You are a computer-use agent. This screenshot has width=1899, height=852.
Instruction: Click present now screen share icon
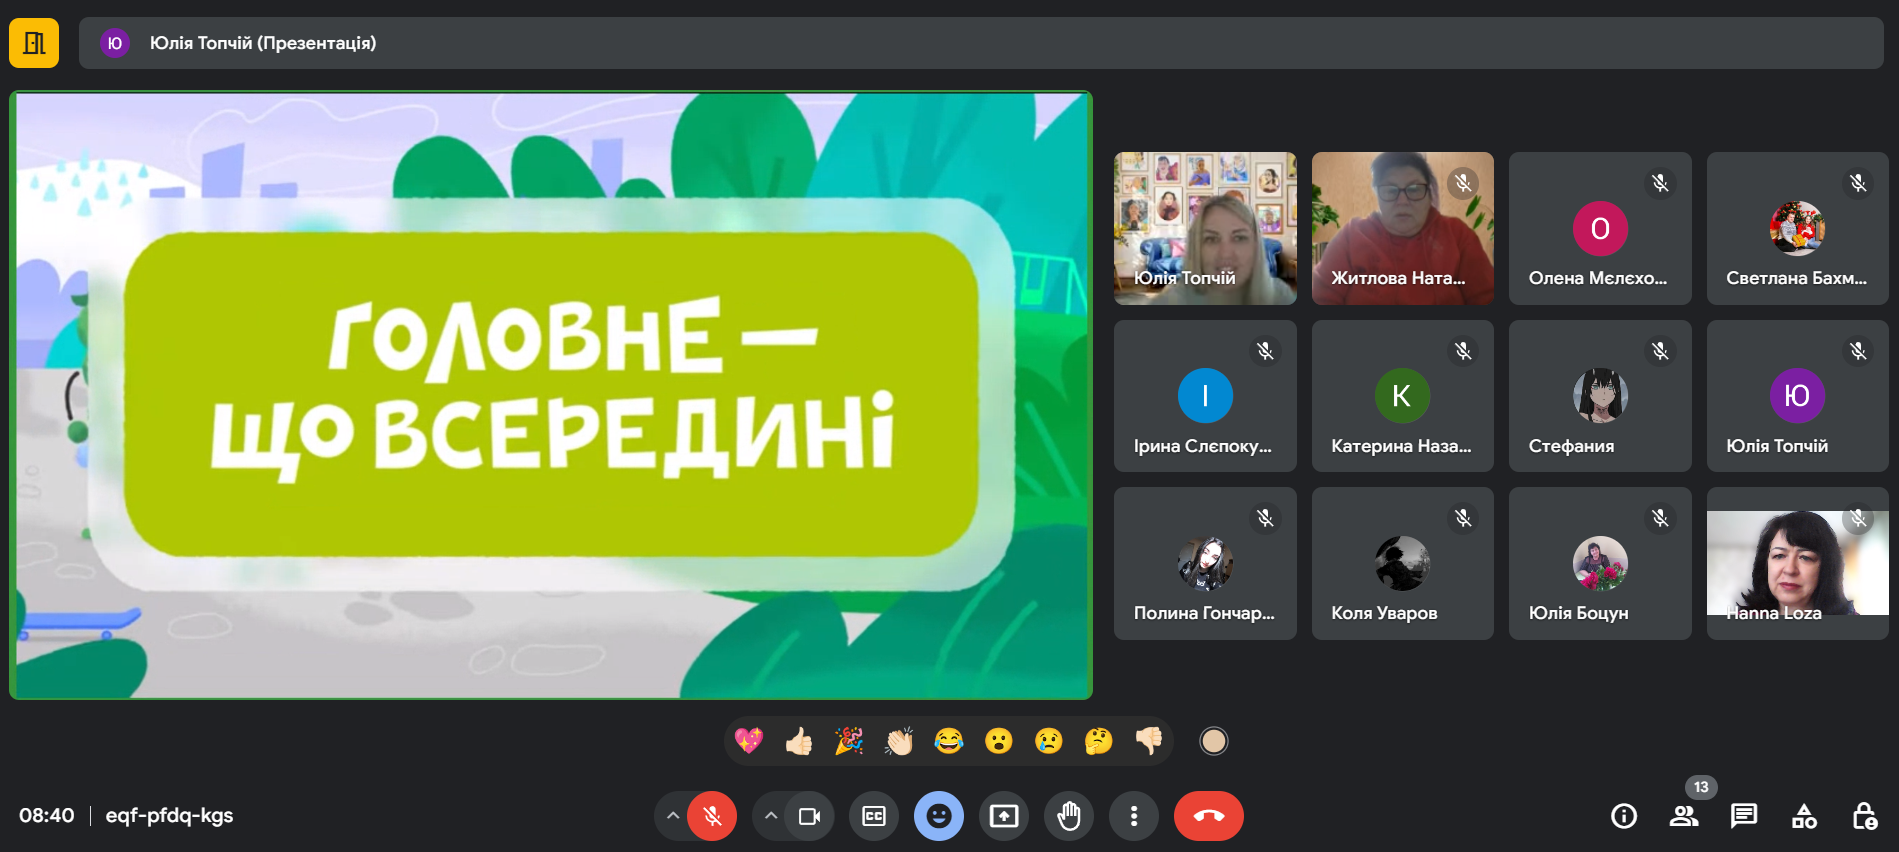click(x=1004, y=816)
